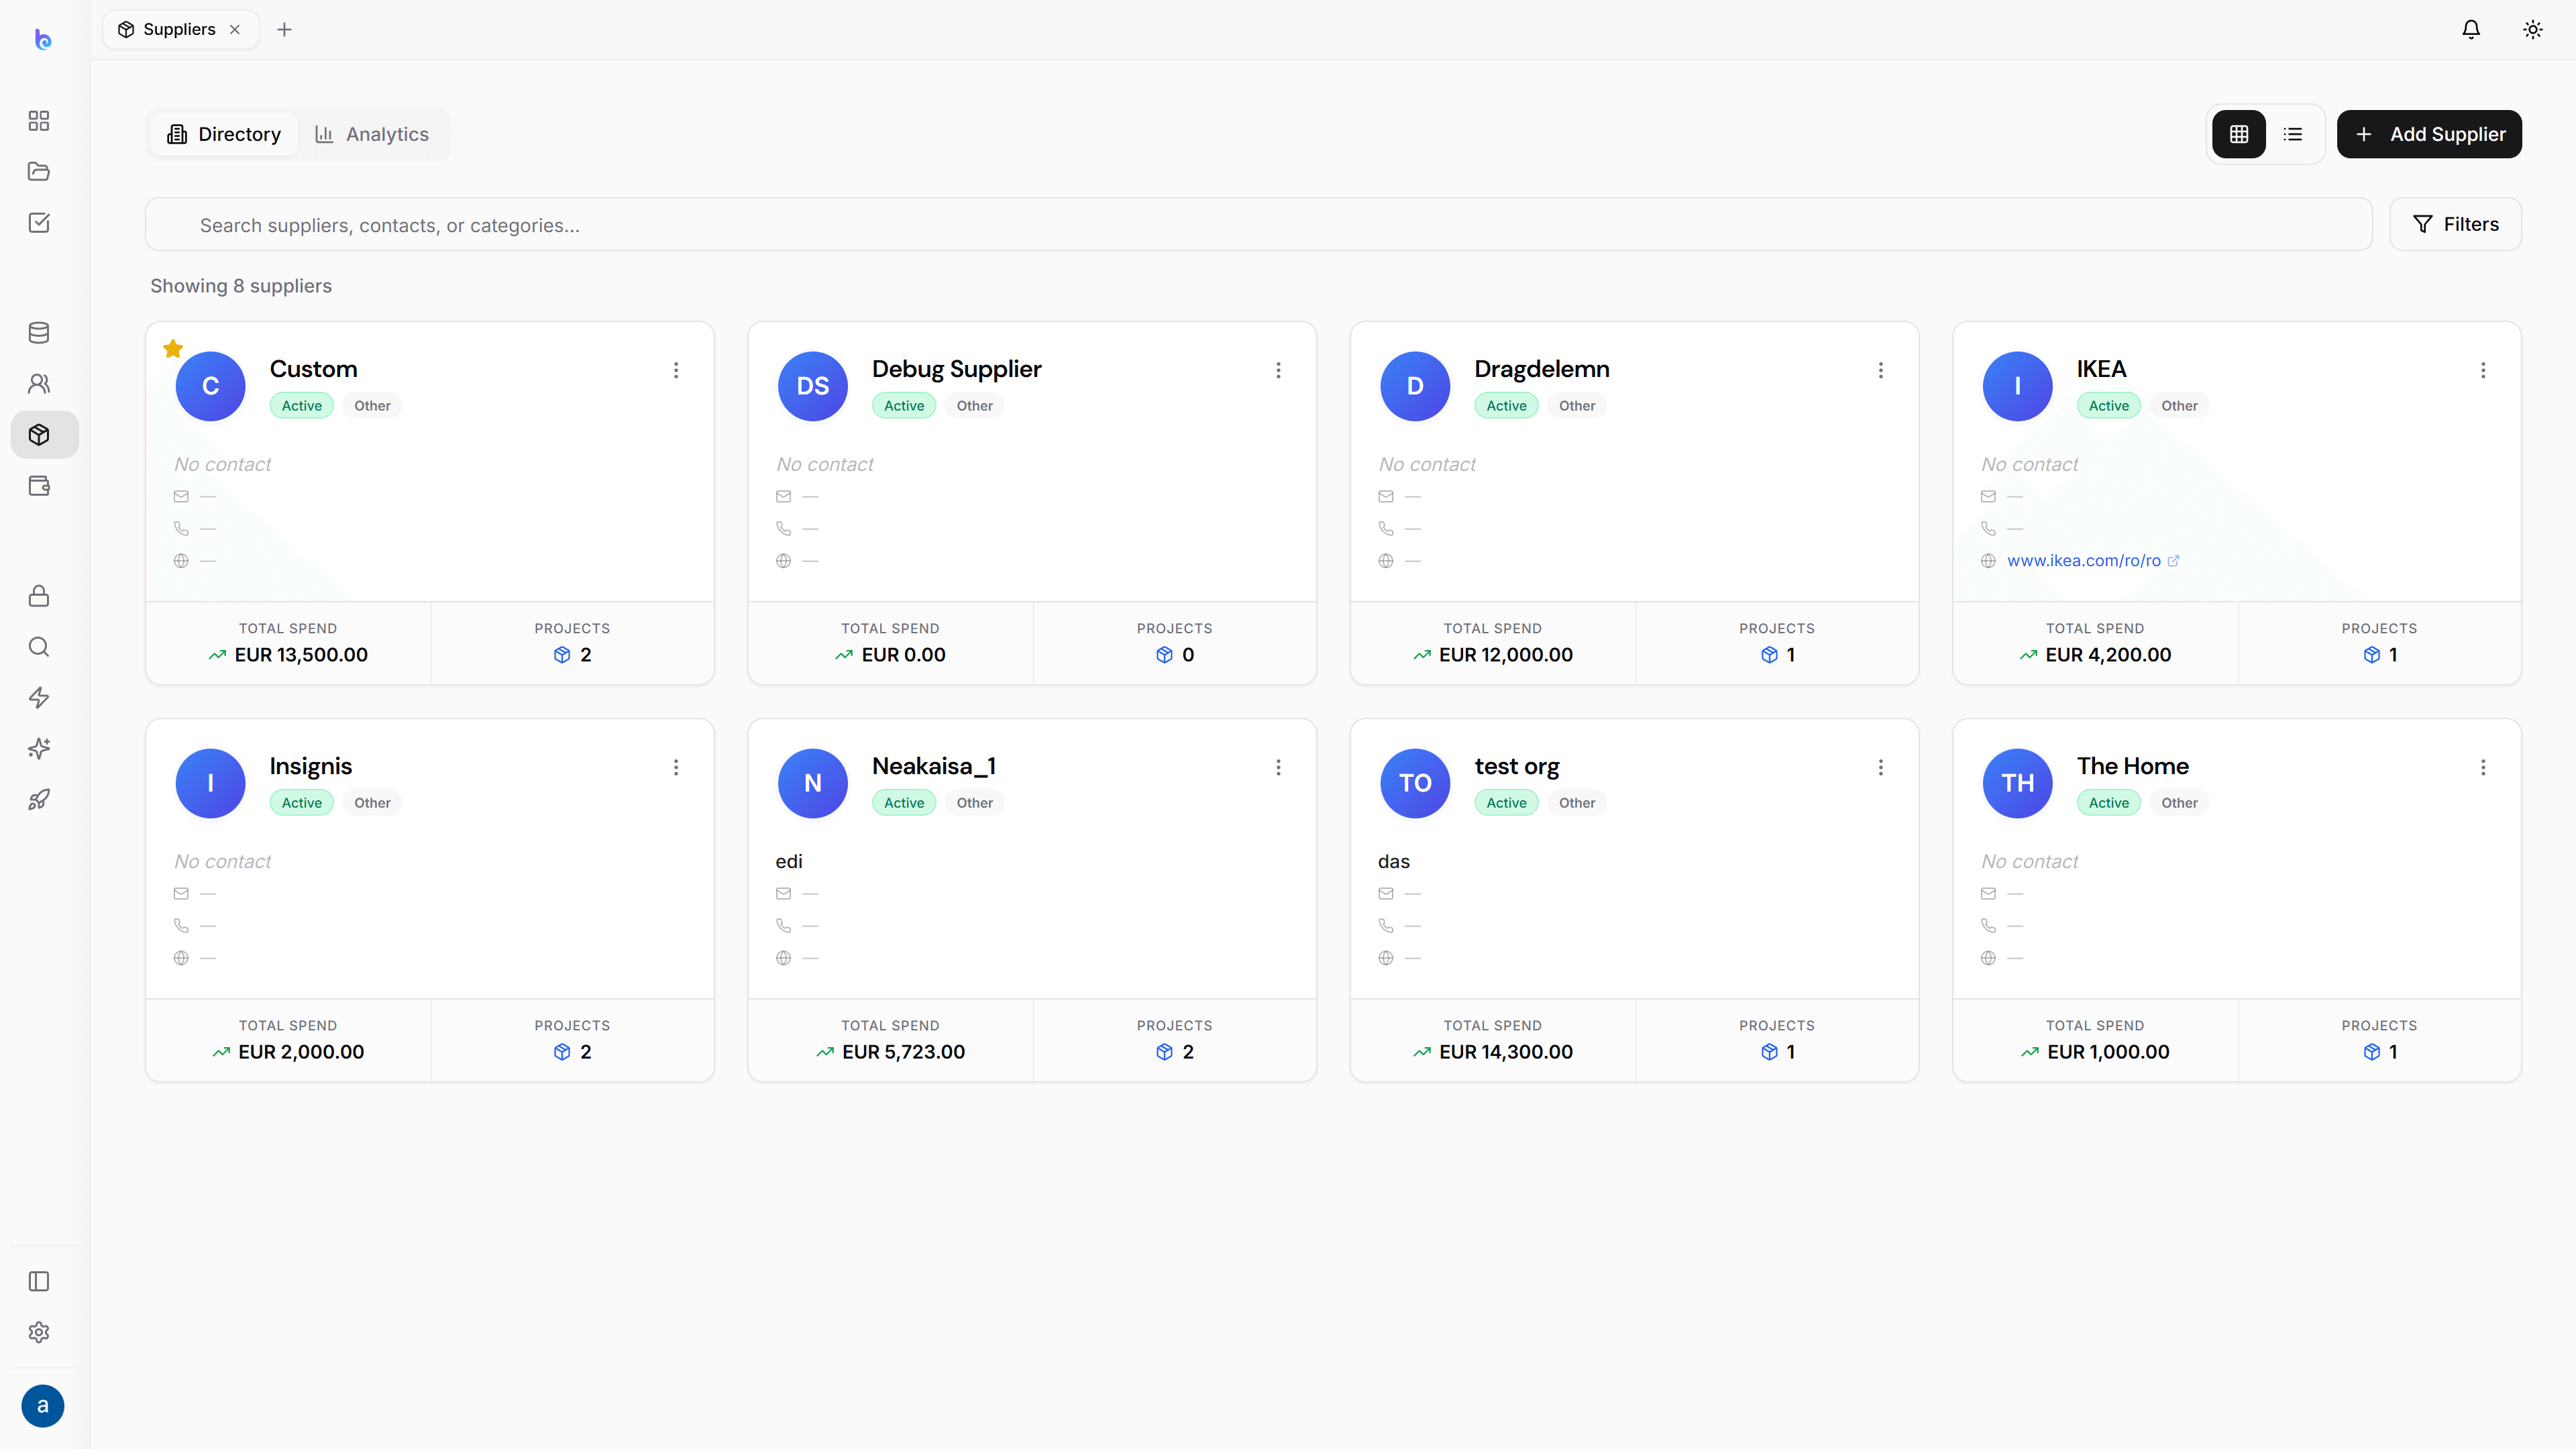Click the Other category badge on IKEA
The image size is (2576, 1449).
[x=2179, y=406]
